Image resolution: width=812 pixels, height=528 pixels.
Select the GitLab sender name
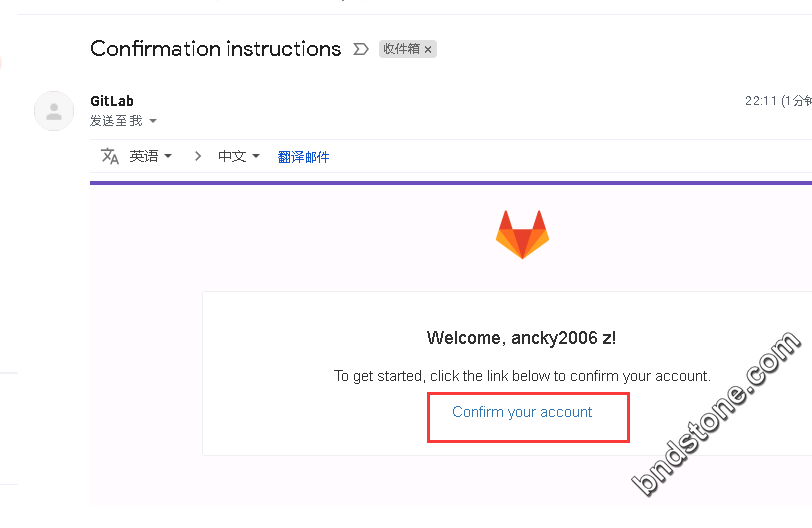tap(112, 100)
